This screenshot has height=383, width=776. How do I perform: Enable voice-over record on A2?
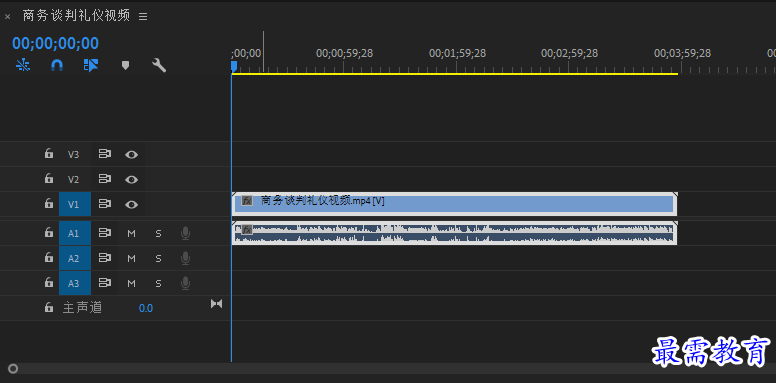click(x=185, y=258)
